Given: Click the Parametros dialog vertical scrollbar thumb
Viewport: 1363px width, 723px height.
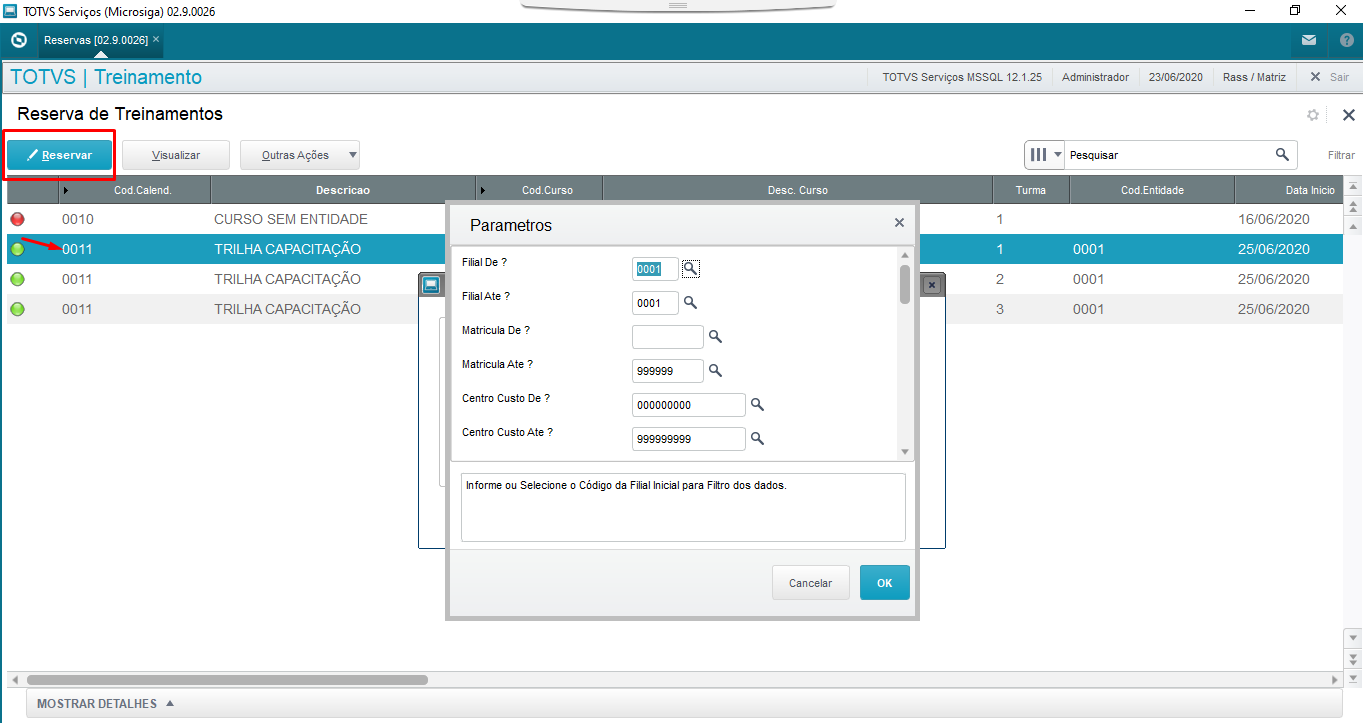Looking at the screenshot, I should 905,283.
